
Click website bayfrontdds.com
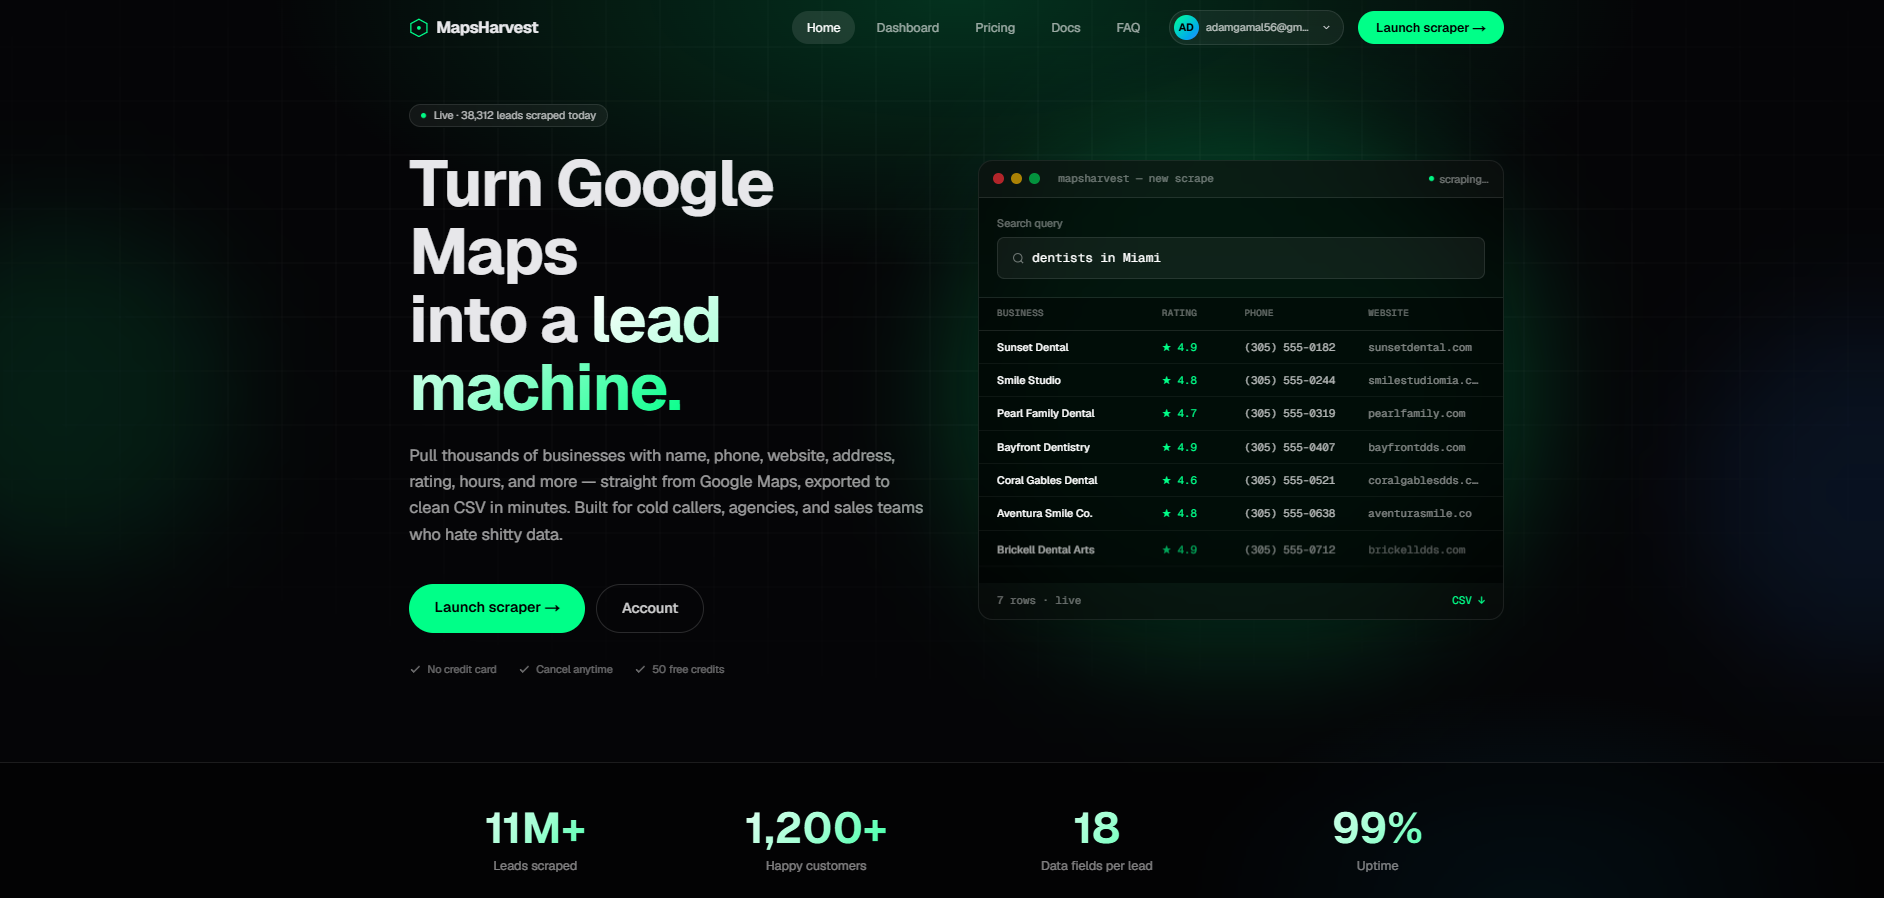tap(1417, 447)
